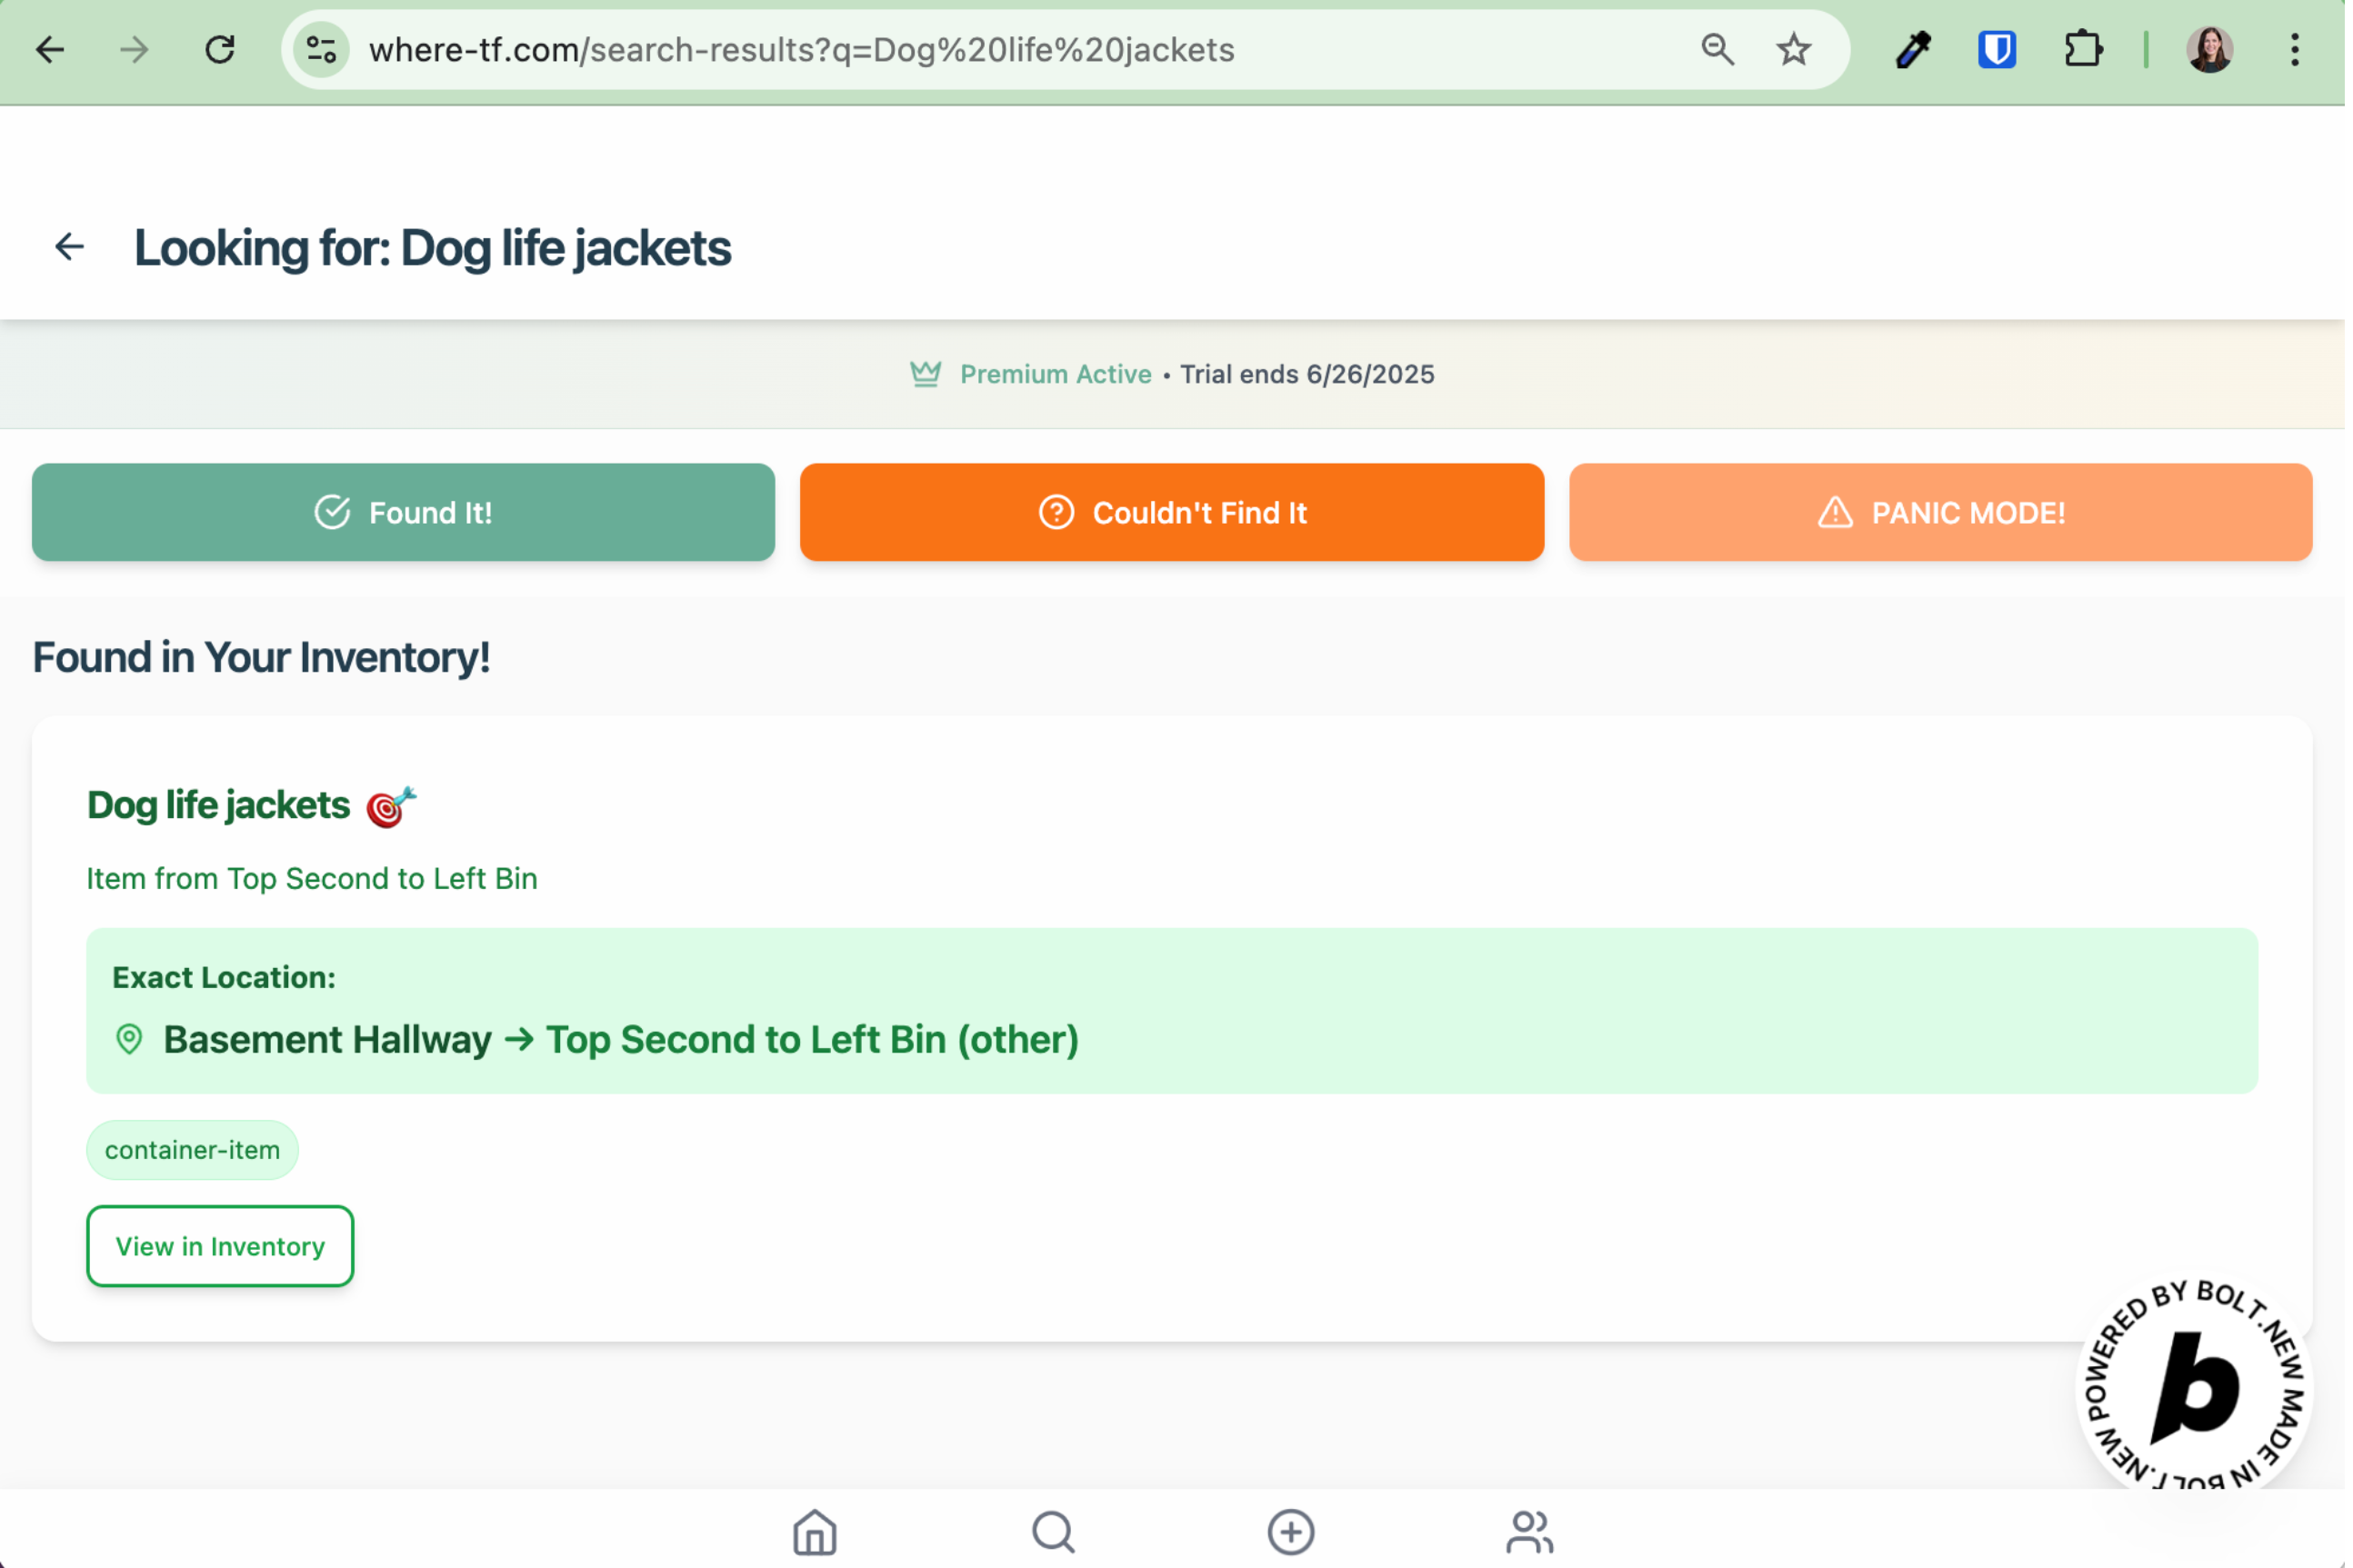Tap the Add plus icon in bottom navigation
This screenshot has height=1568, width=2353.
[1291, 1531]
